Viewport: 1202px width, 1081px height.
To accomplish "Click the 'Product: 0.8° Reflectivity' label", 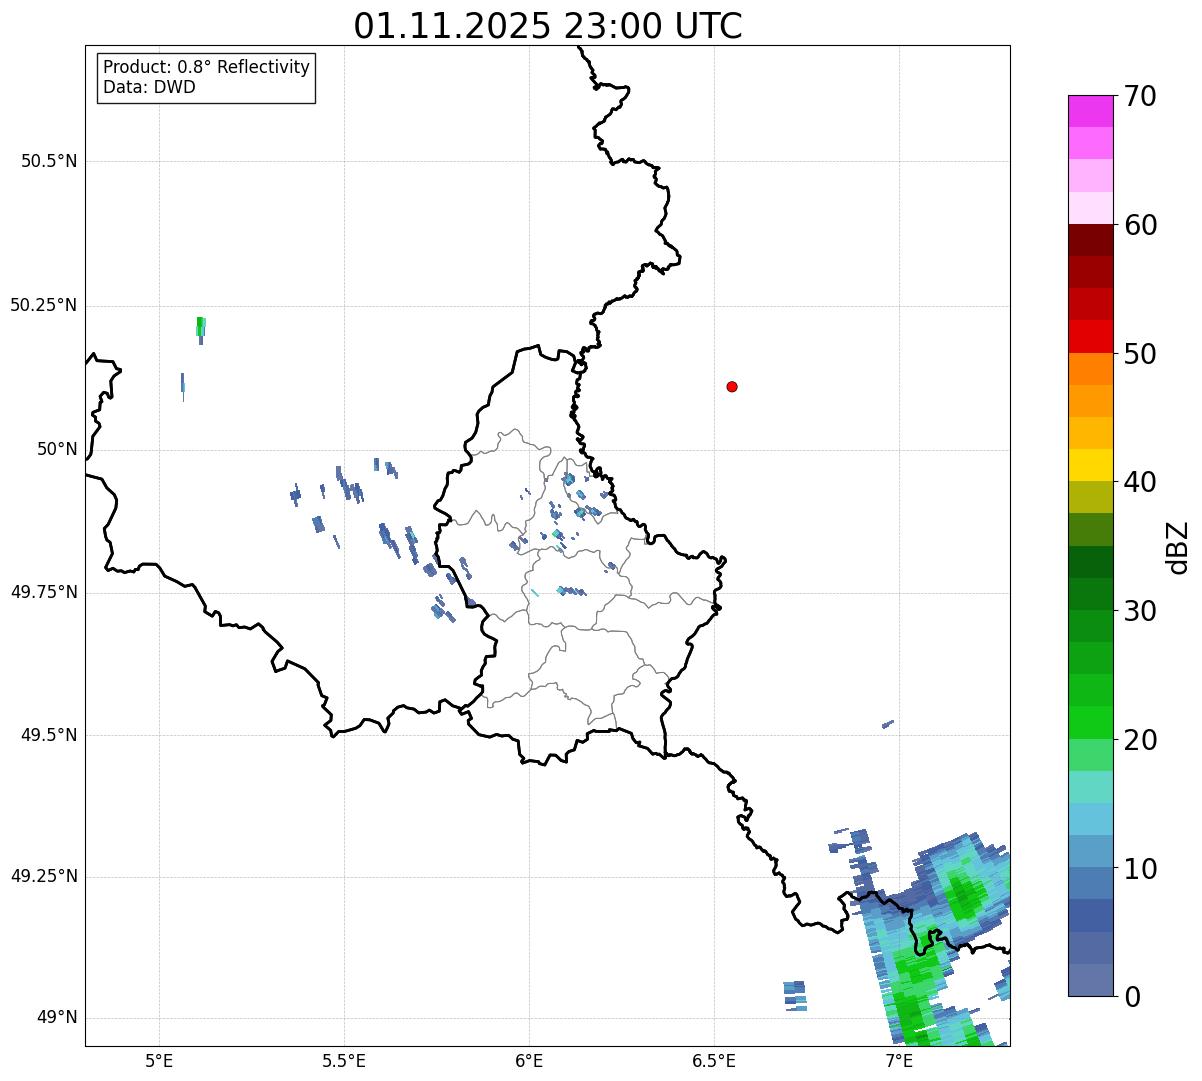I will coord(207,67).
